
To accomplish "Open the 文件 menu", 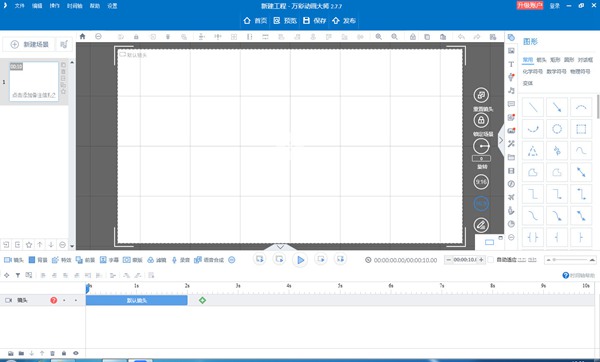I will [x=20, y=6].
